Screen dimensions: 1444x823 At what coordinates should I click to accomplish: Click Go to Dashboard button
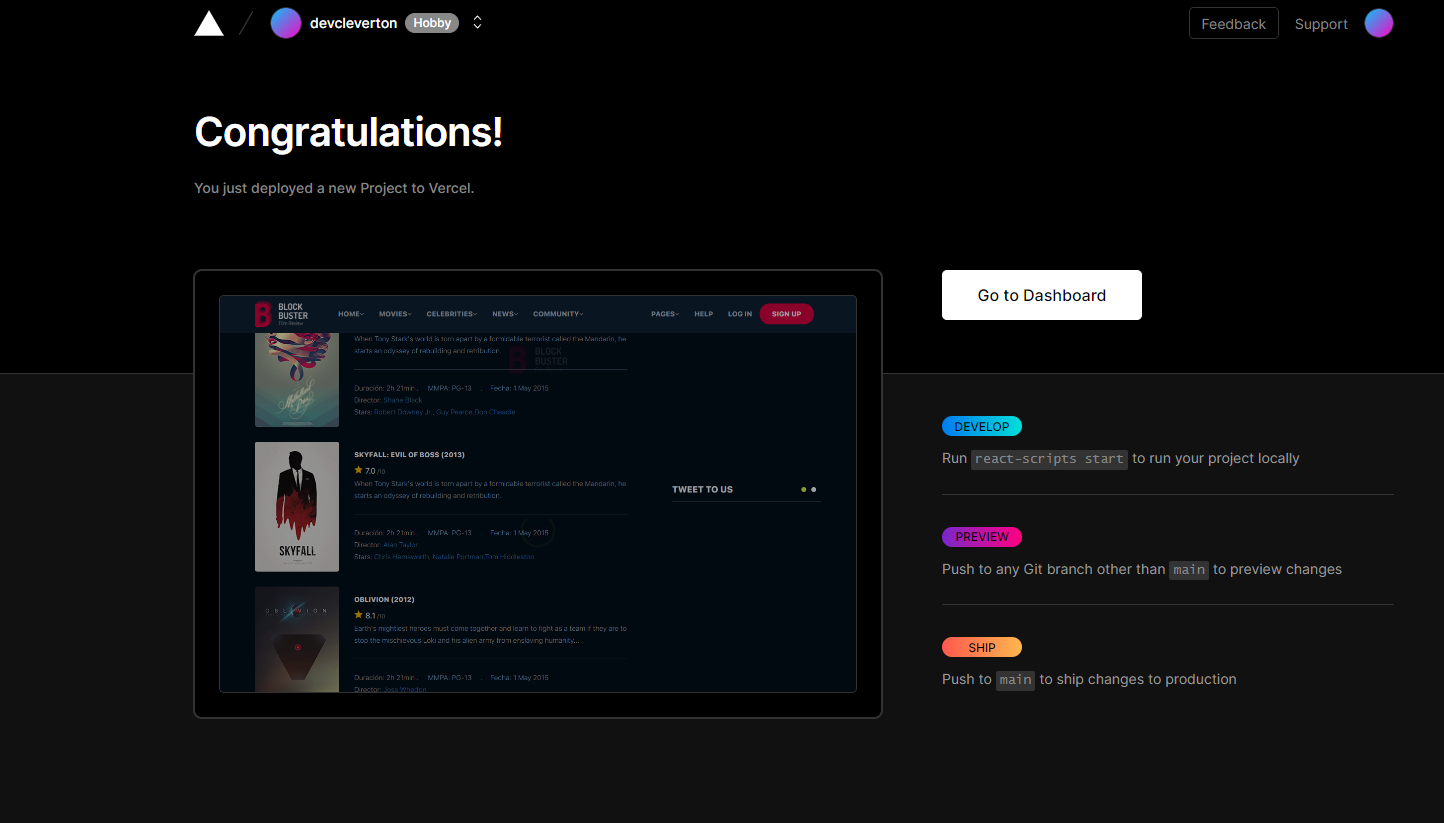[x=1041, y=295]
